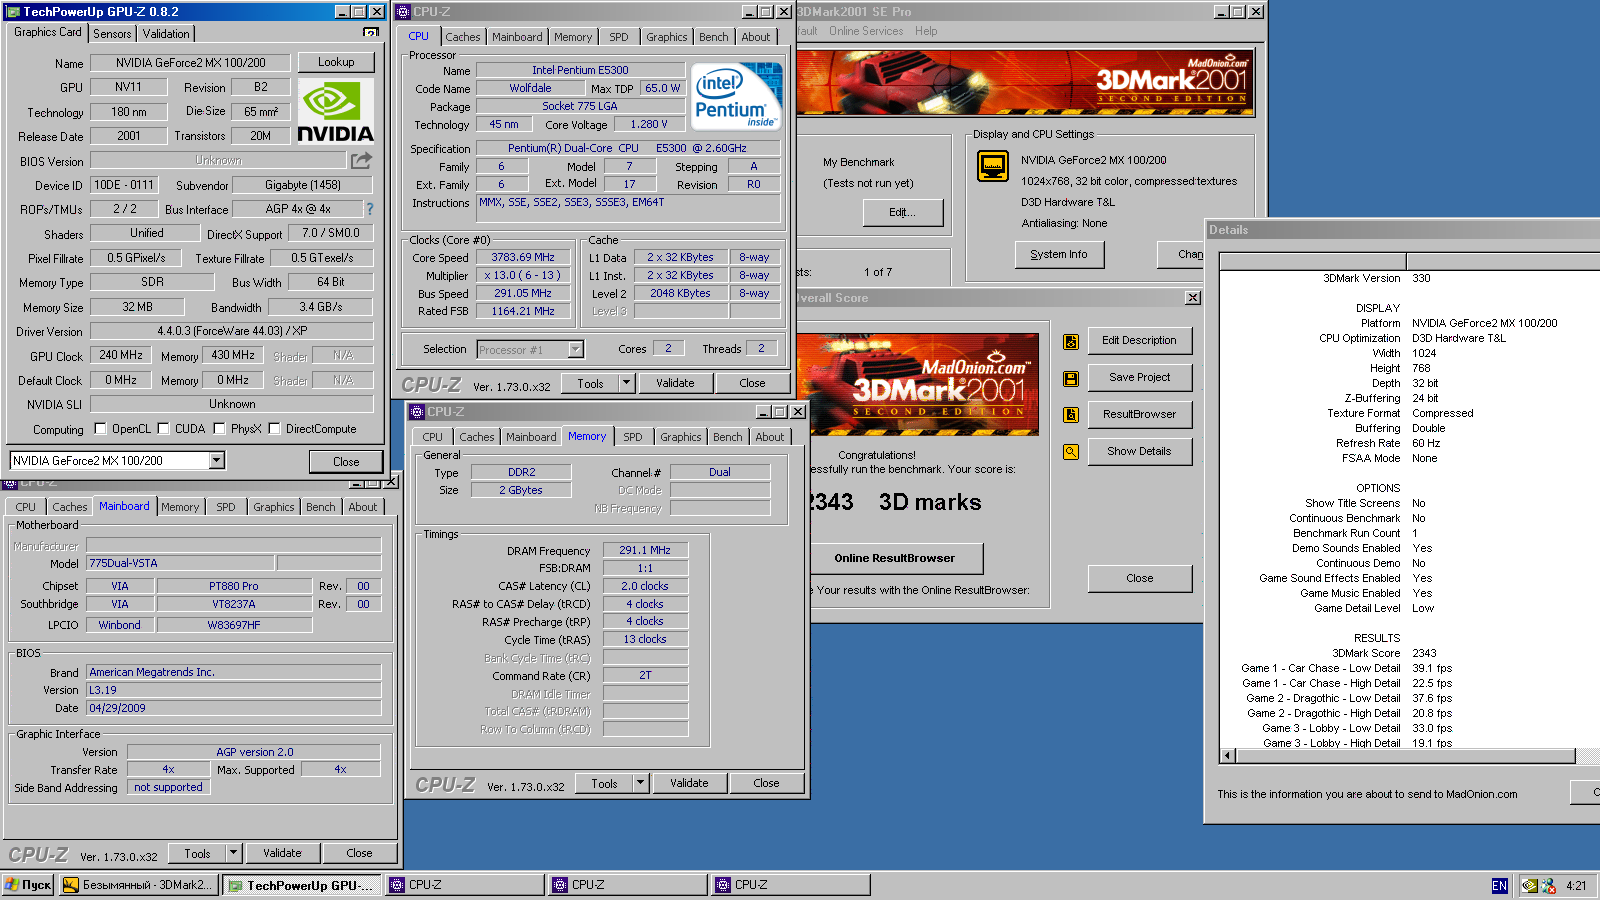Open Tools dropdown arrow in CPU-Z Memory window
This screenshot has height=900, width=1600.
(641, 783)
